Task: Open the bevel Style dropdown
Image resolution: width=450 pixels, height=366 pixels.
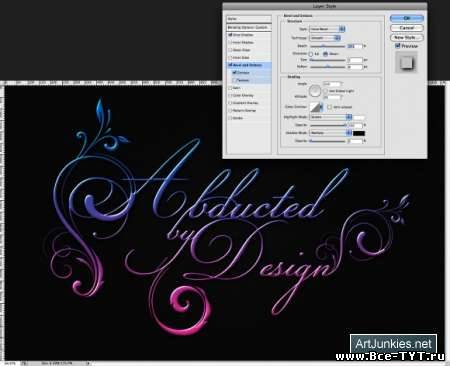Action: click(327, 29)
